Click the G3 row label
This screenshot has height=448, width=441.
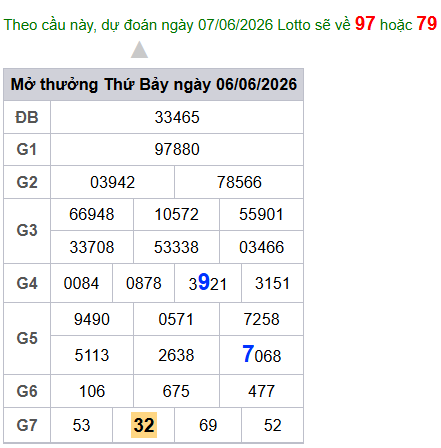27,230
